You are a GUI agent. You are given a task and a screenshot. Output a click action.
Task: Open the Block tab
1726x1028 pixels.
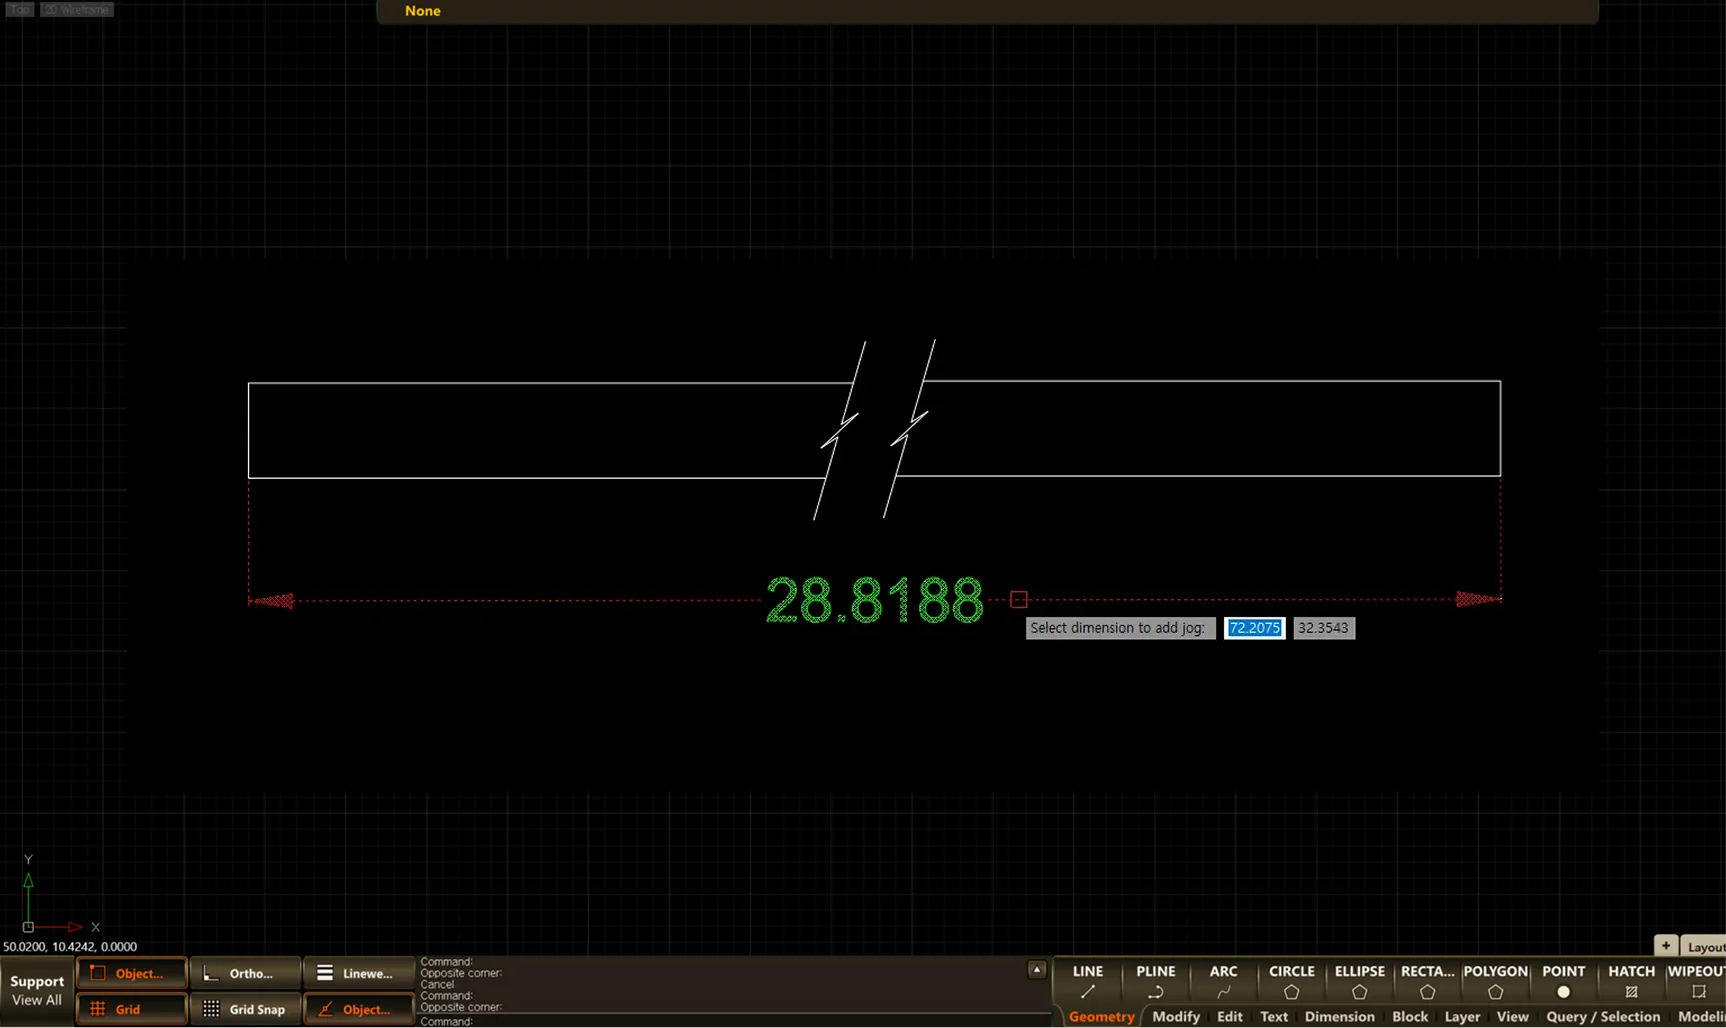tap(1410, 1016)
